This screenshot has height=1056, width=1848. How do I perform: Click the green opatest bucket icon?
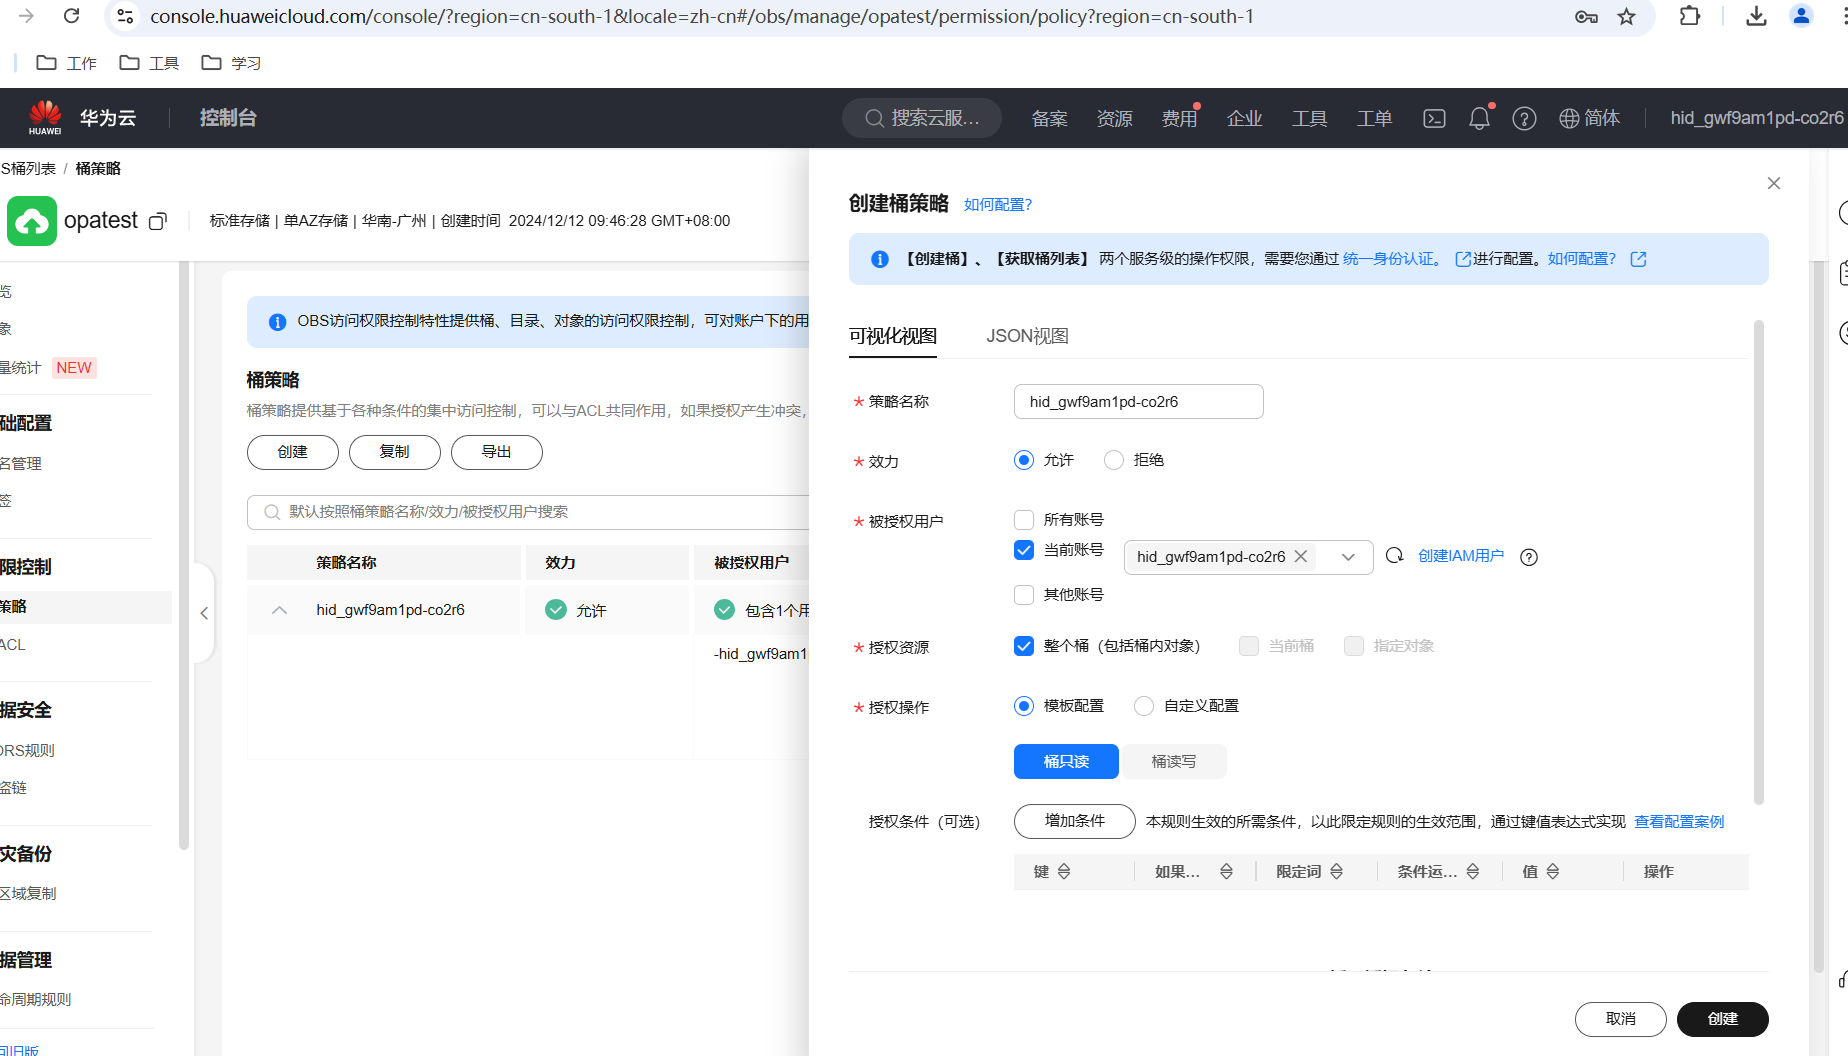point(32,221)
